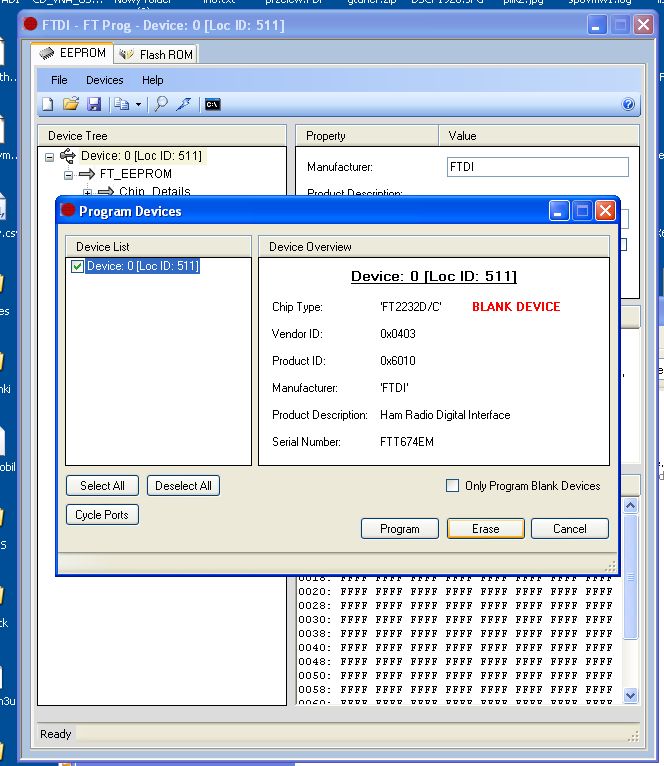Minimize the FT Prog main window

(x=597, y=24)
